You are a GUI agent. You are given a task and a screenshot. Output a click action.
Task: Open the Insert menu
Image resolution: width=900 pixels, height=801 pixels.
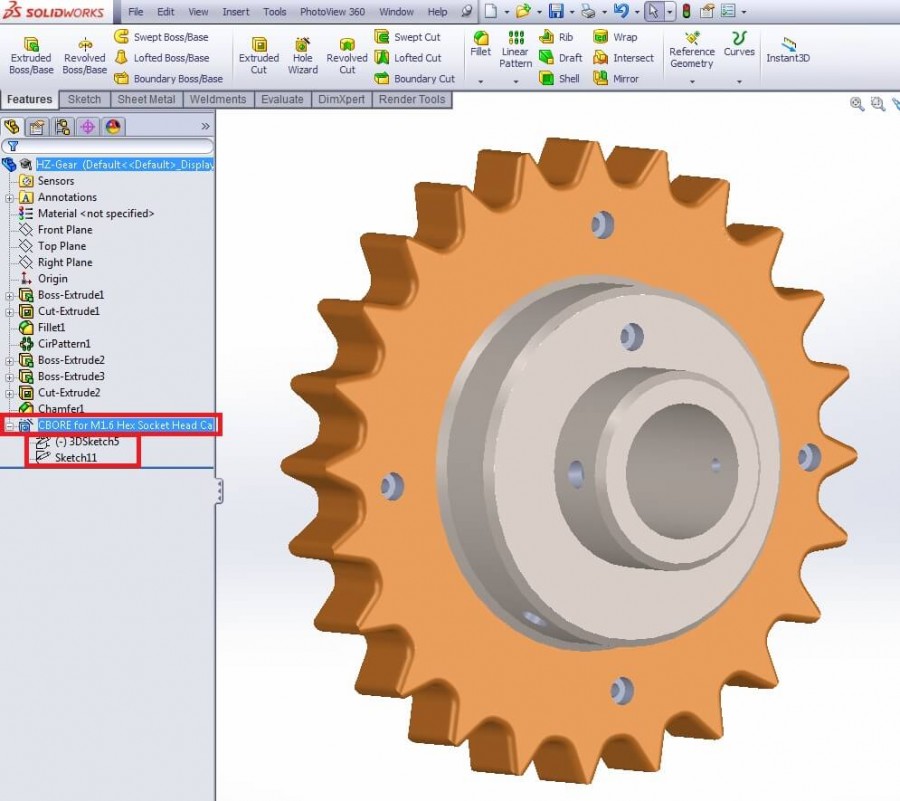(x=235, y=12)
